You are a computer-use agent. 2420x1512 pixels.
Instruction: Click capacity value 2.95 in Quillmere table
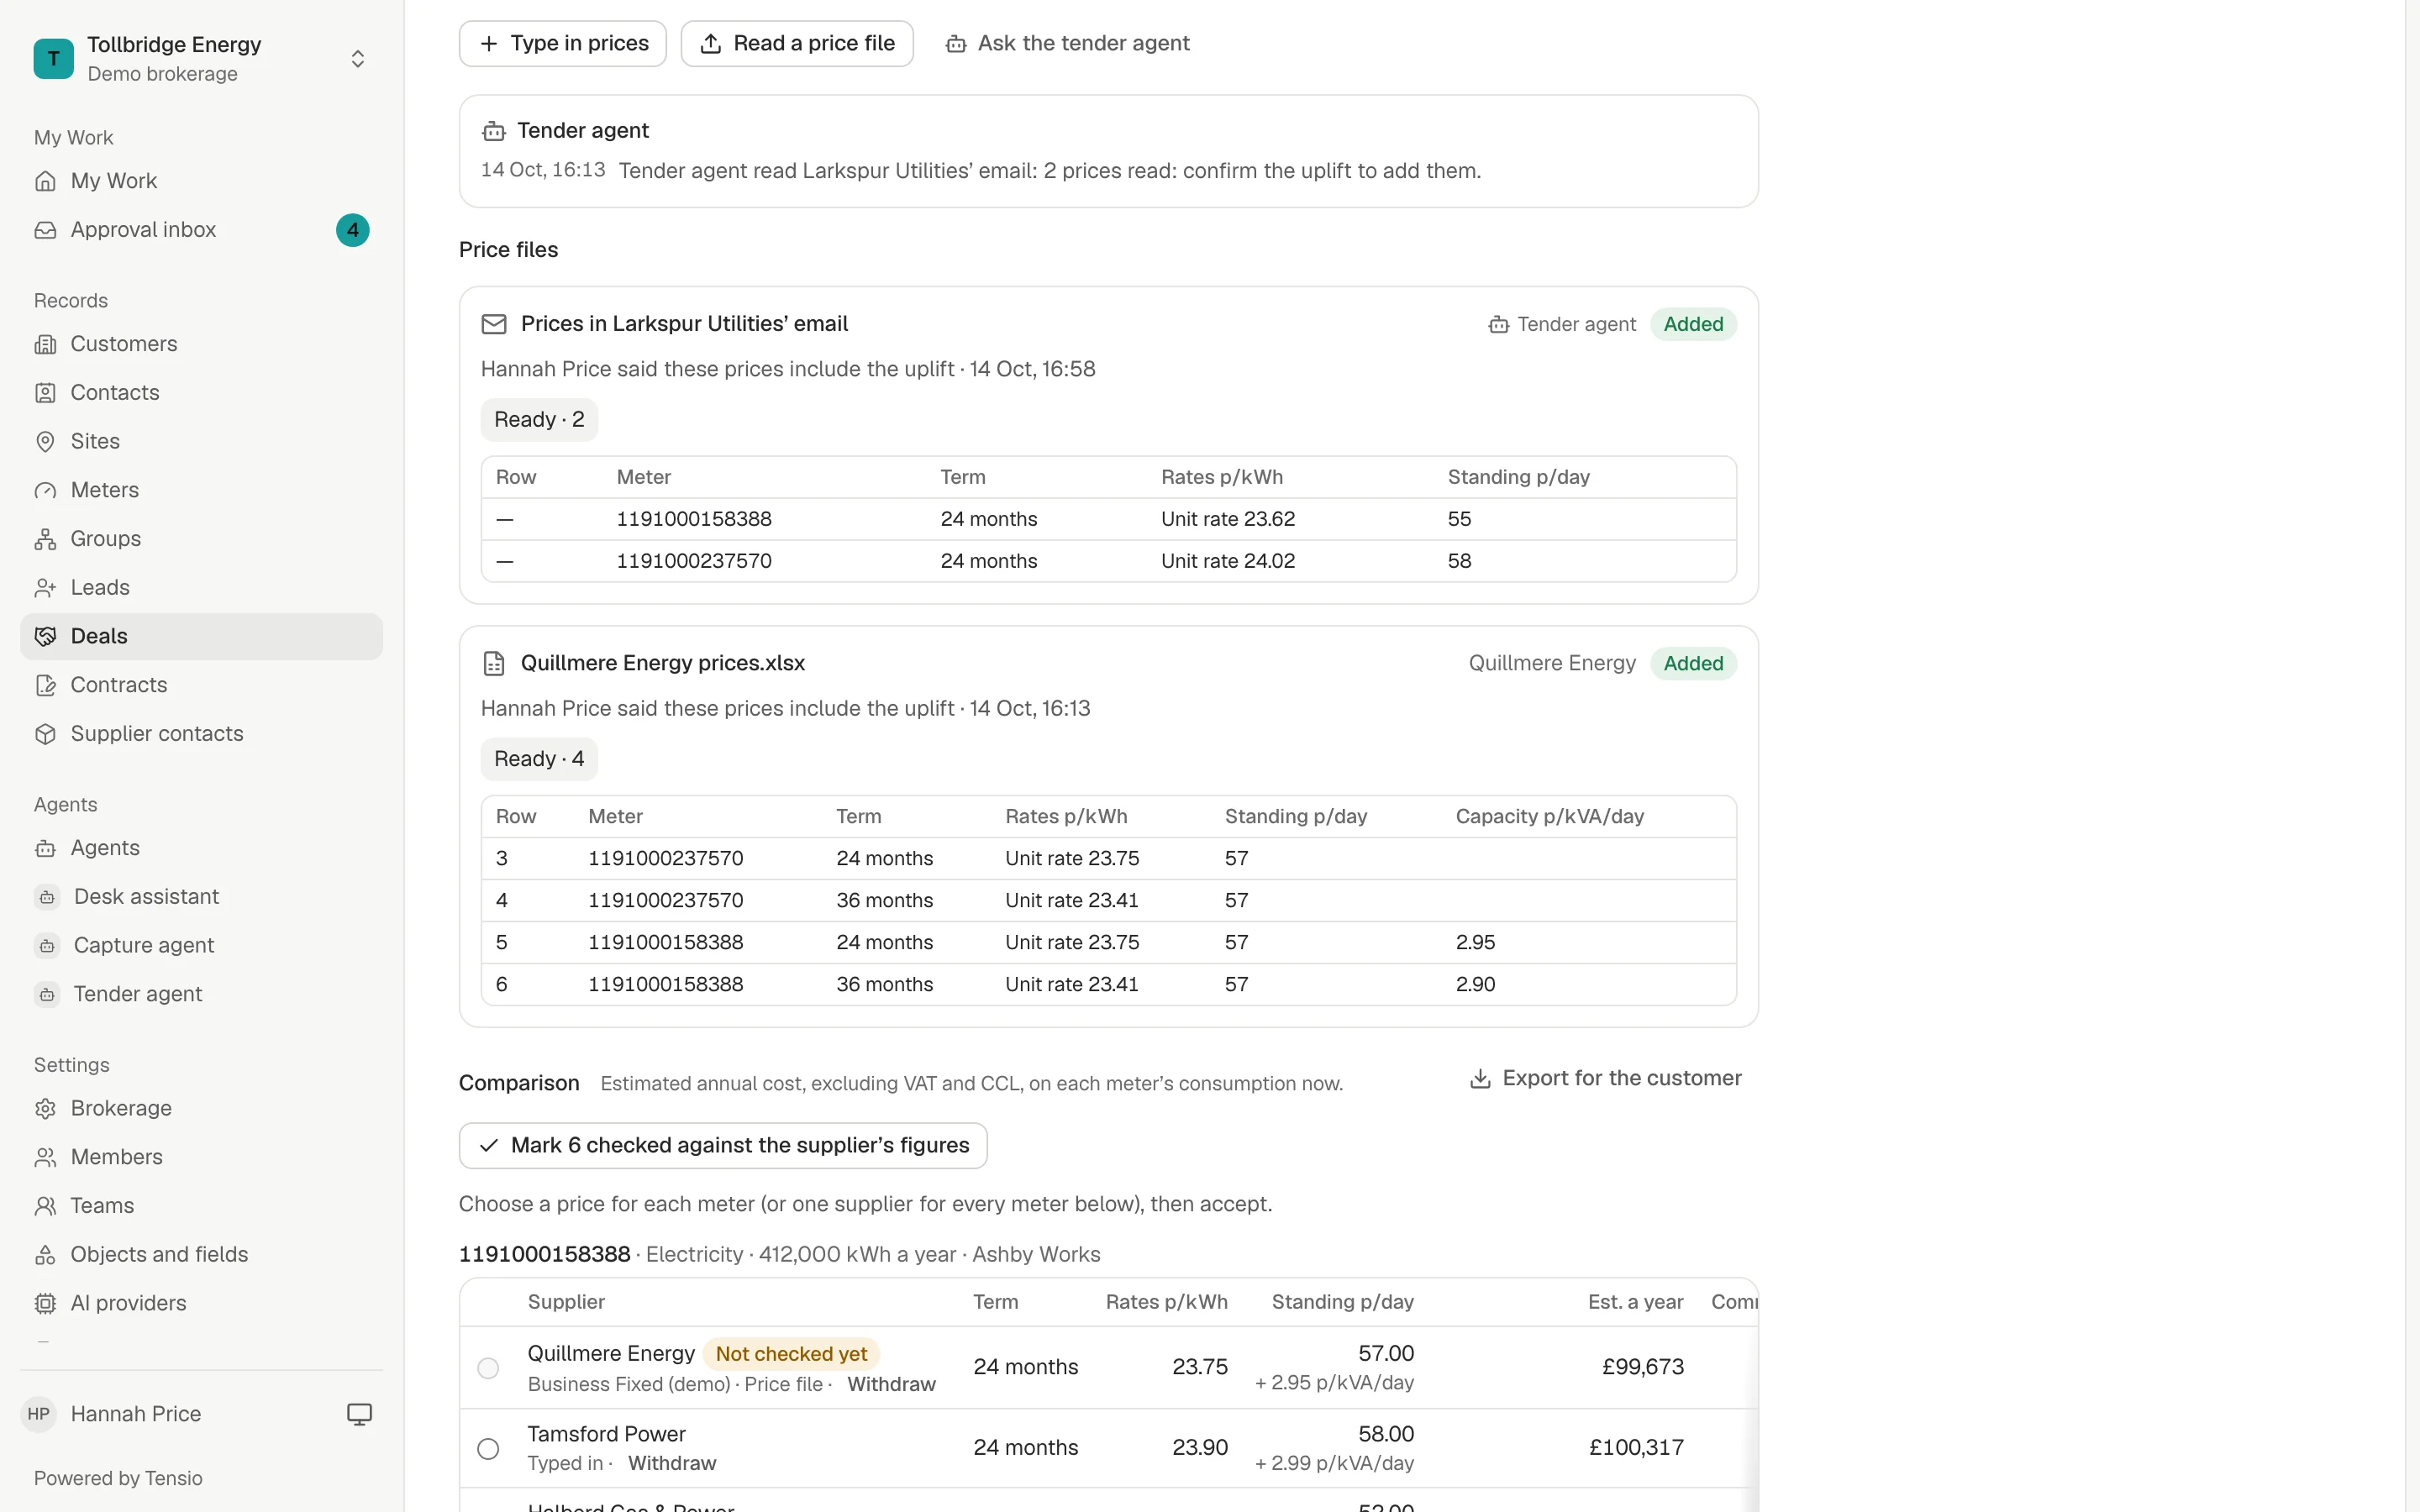1475,942
